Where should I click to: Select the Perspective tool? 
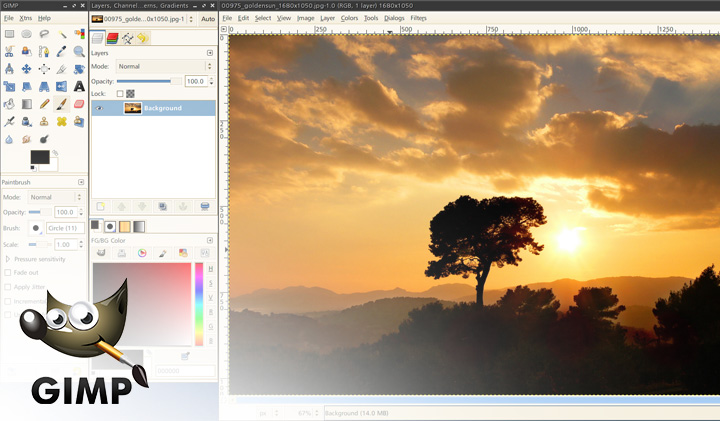(44, 86)
